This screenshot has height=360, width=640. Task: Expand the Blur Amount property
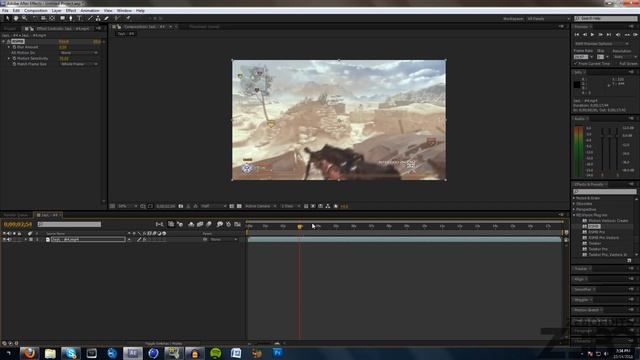point(9,47)
